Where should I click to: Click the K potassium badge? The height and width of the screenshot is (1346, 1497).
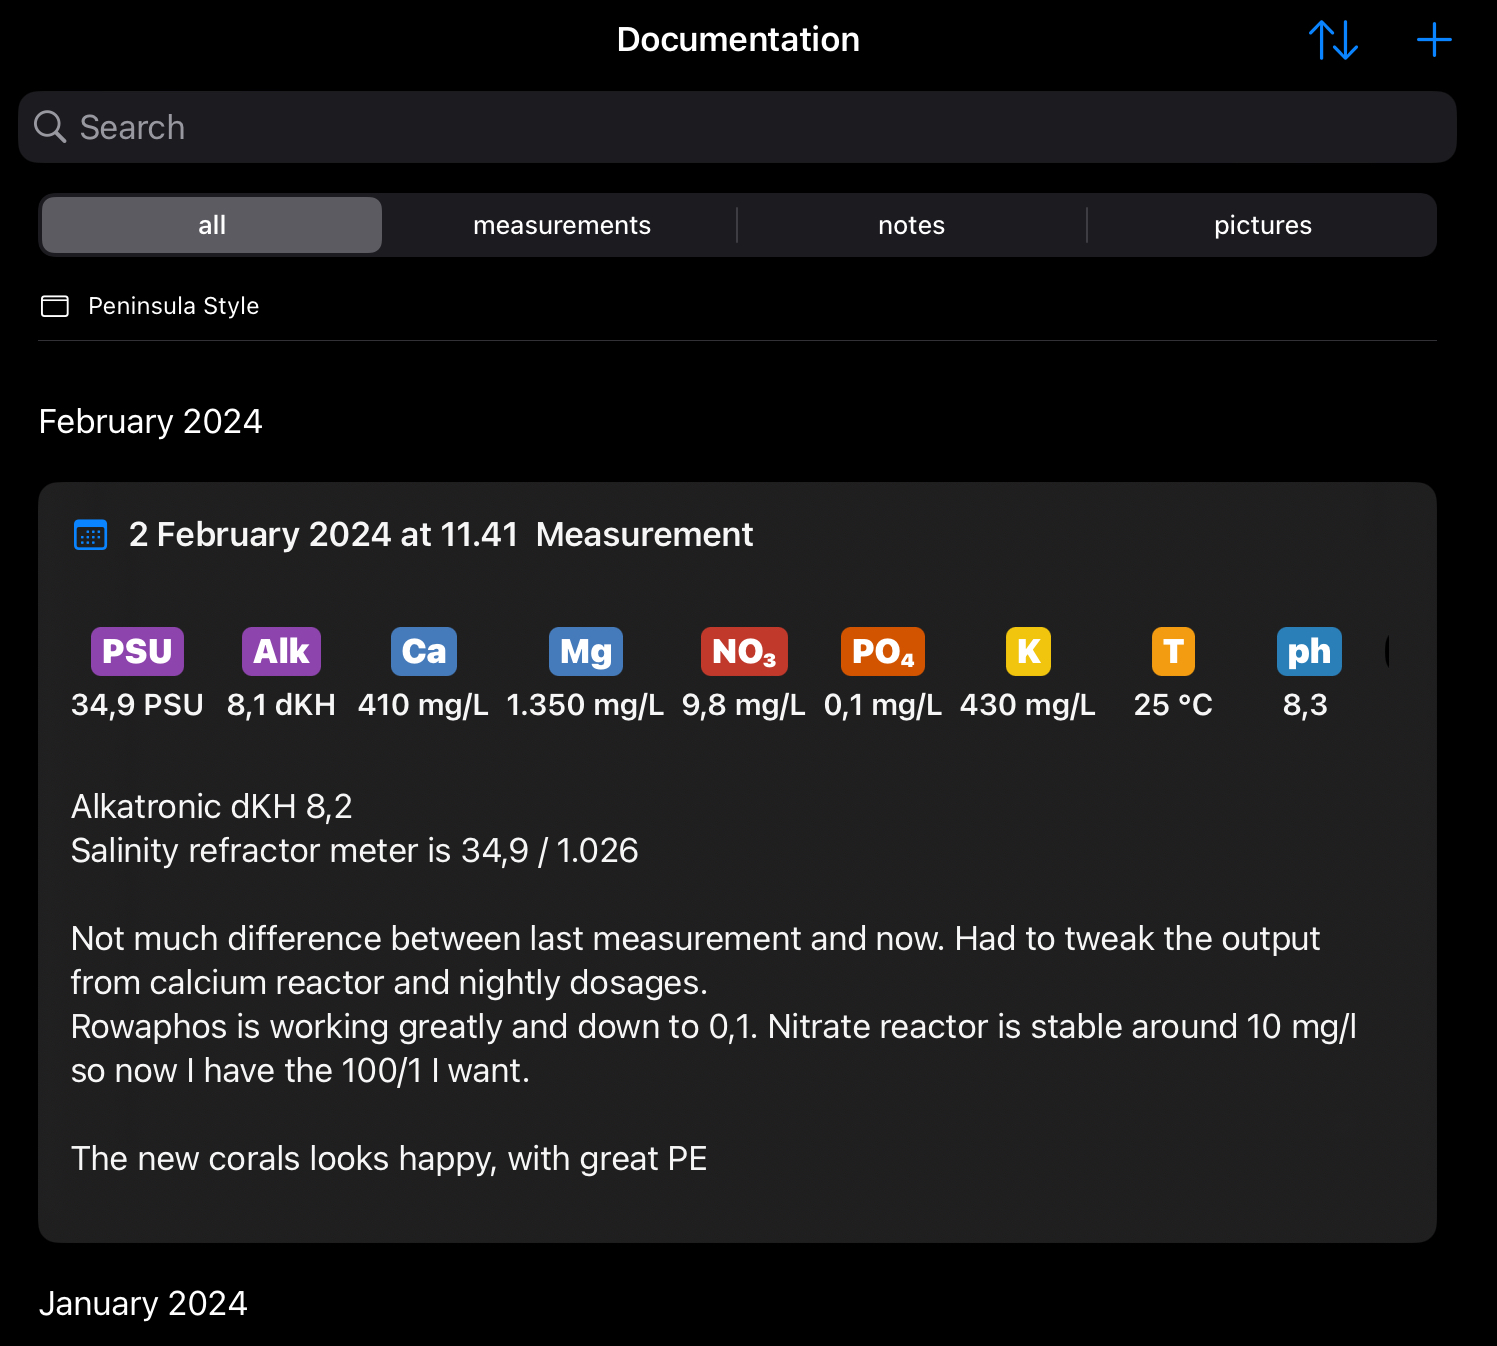pos(1027,652)
